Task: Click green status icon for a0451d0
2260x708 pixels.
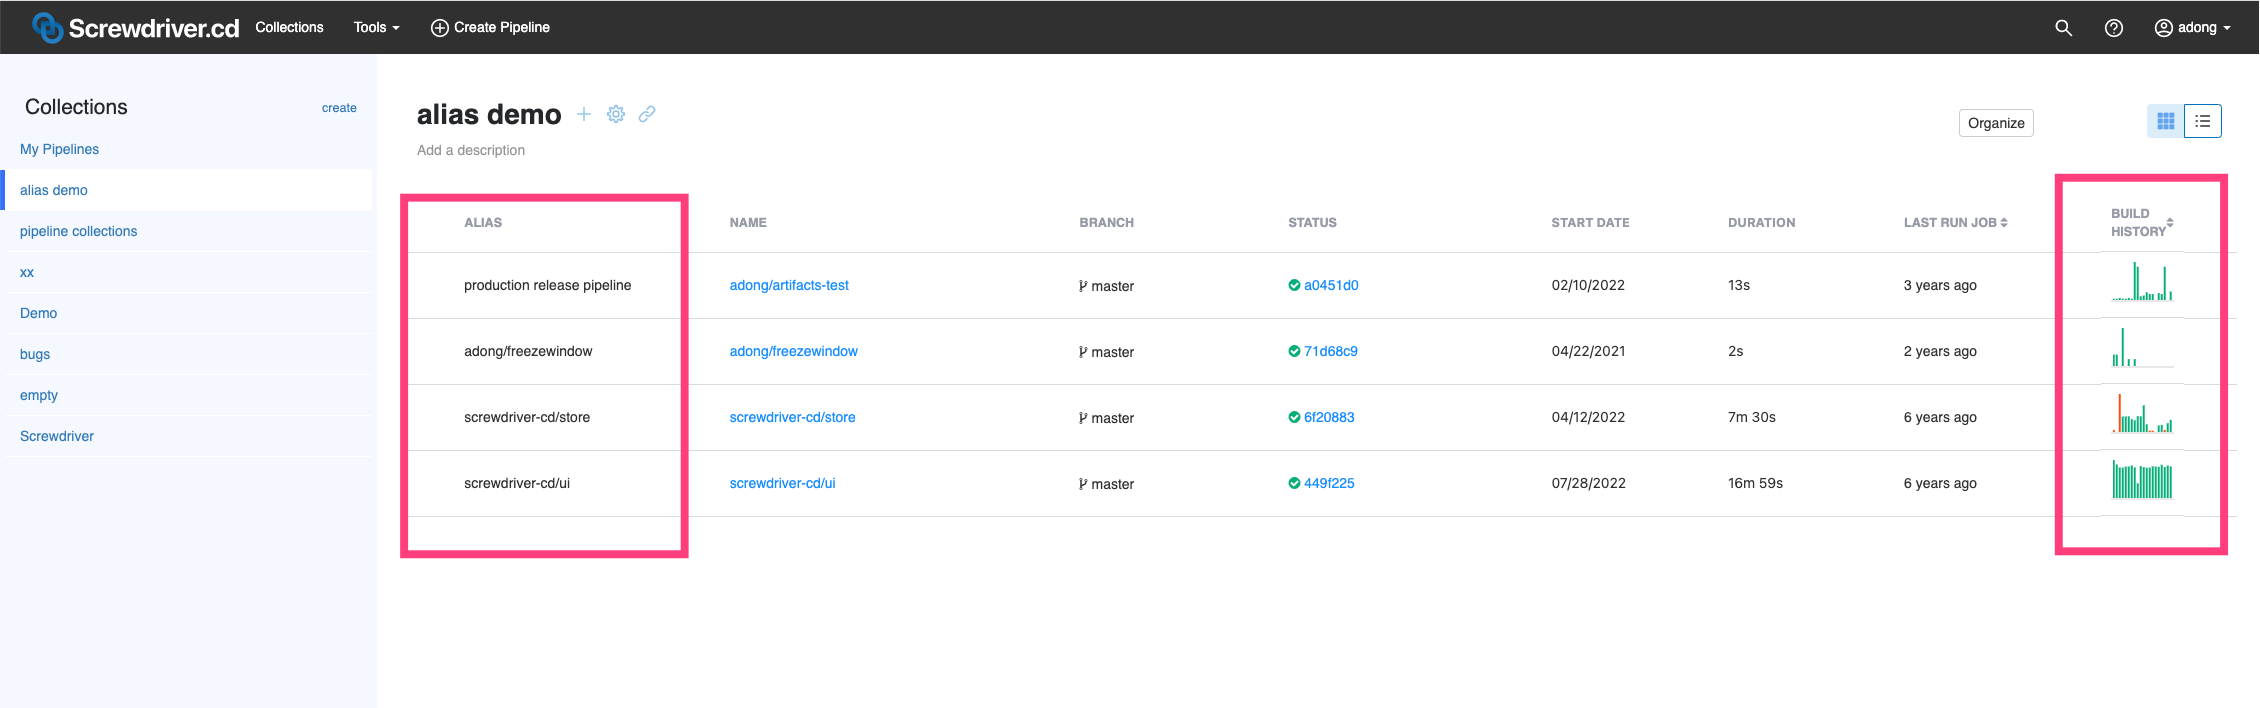Action: point(1294,285)
